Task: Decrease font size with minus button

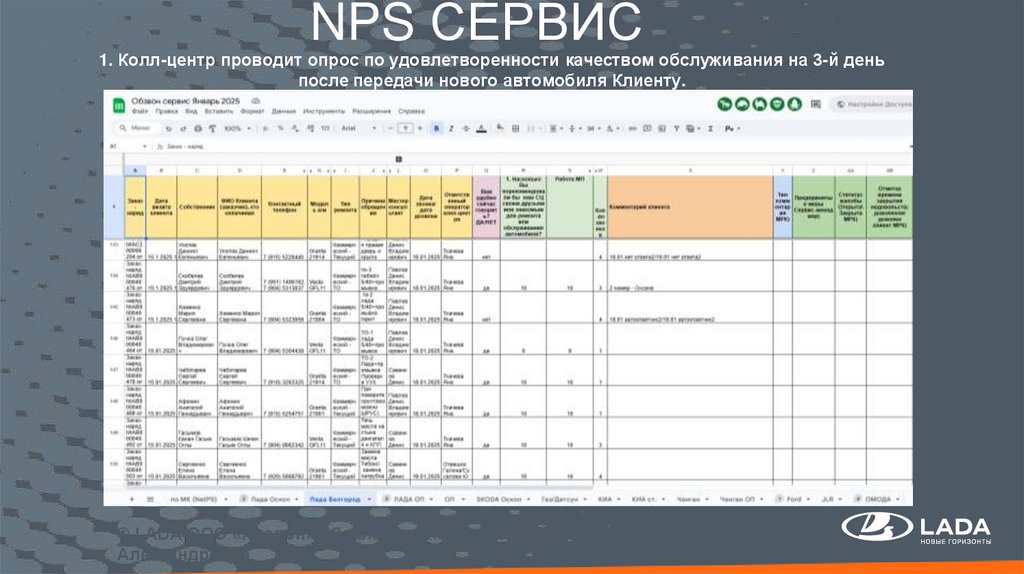Action: [x=391, y=129]
